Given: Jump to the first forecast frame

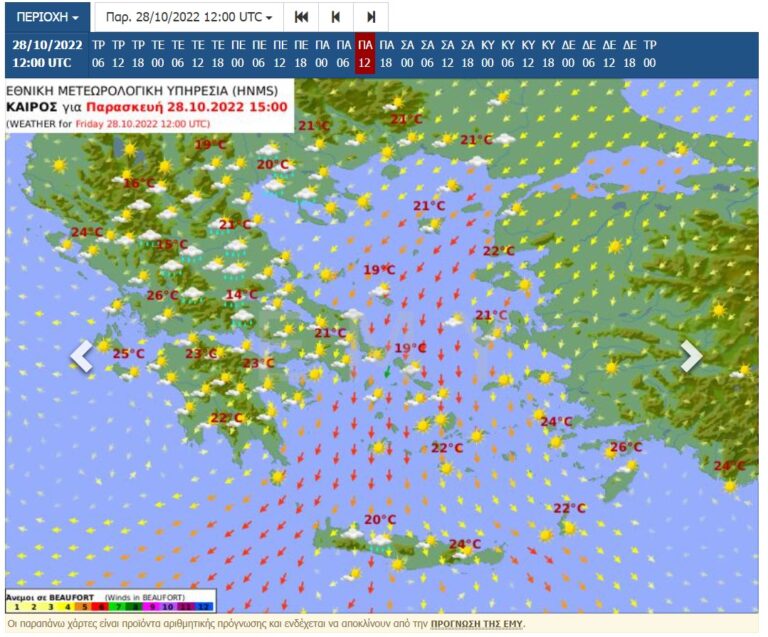Looking at the screenshot, I should (301, 17).
